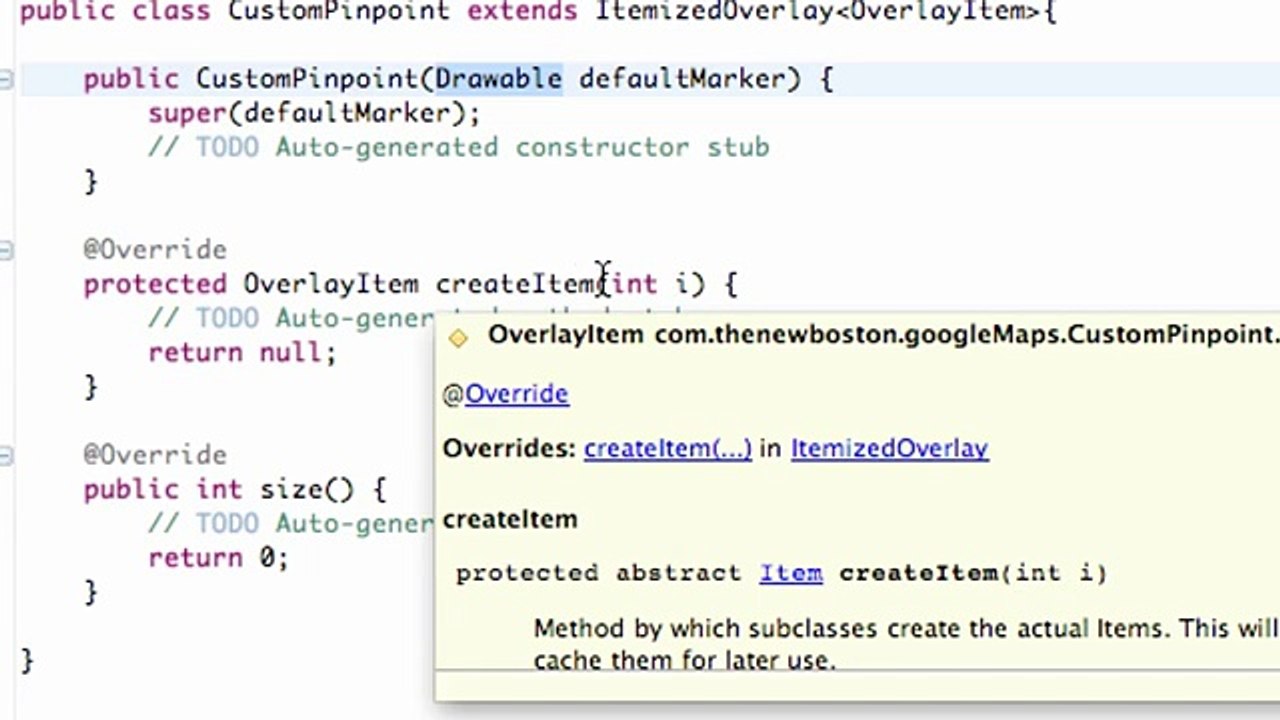The height and width of the screenshot is (720, 1280).
Task: Click the highlighted Drawable parameter type
Action: click(x=498, y=79)
